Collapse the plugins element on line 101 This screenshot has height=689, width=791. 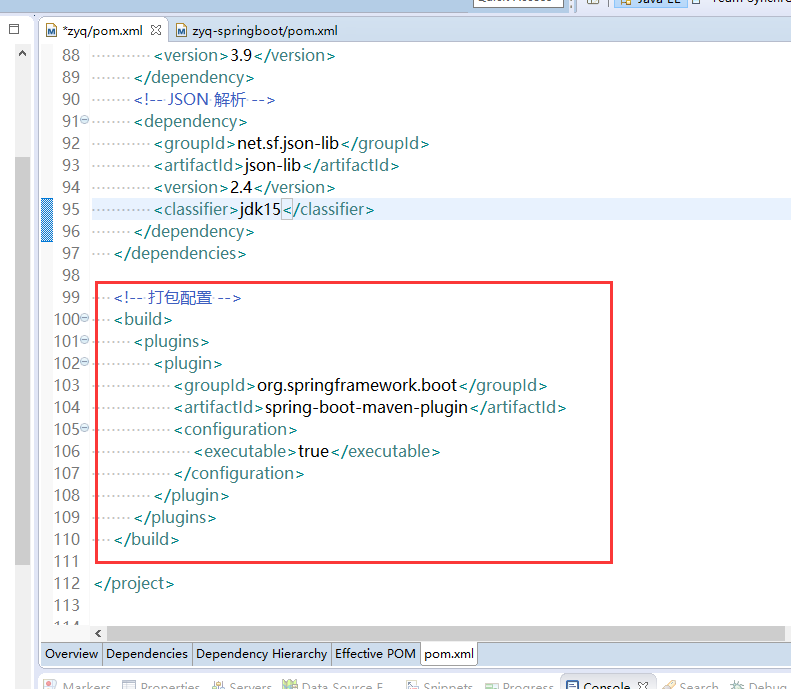(85, 340)
